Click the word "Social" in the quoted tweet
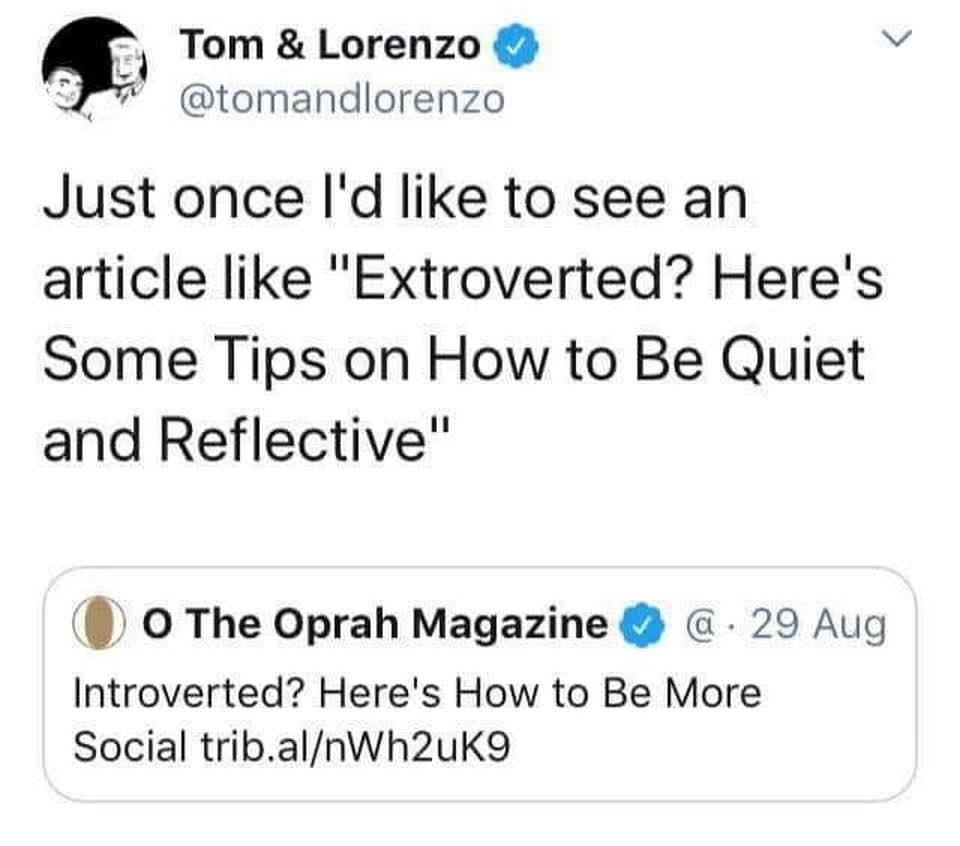Image resolution: width=960 pixels, height=846 pixels. coord(130,746)
